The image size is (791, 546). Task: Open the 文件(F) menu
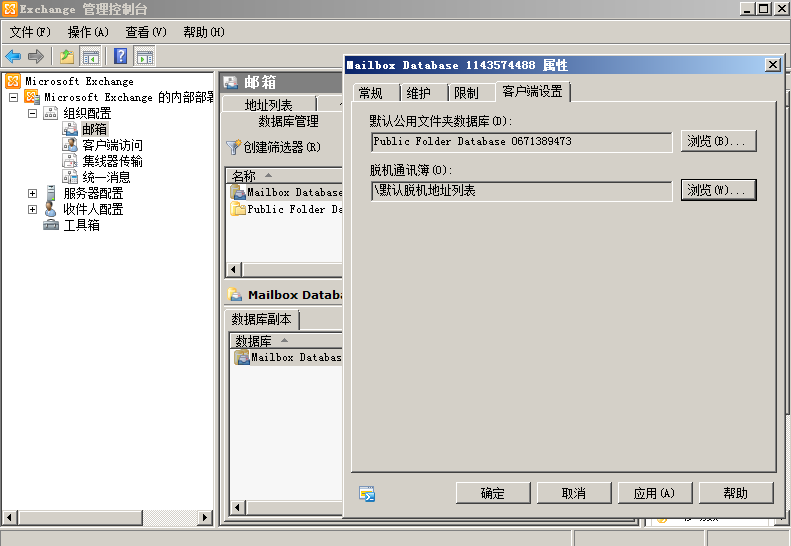pyautogui.click(x=30, y=32)
